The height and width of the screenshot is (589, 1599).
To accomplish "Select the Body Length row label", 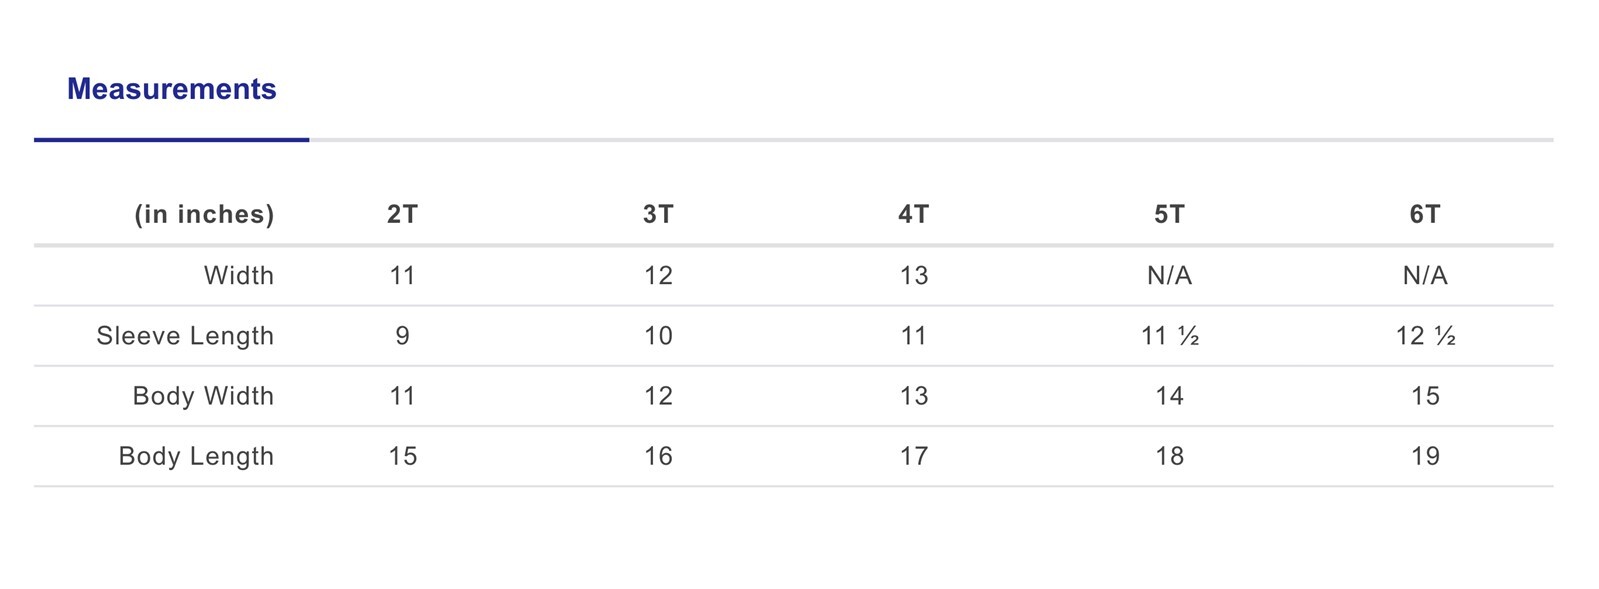I will tap(196, 456).
